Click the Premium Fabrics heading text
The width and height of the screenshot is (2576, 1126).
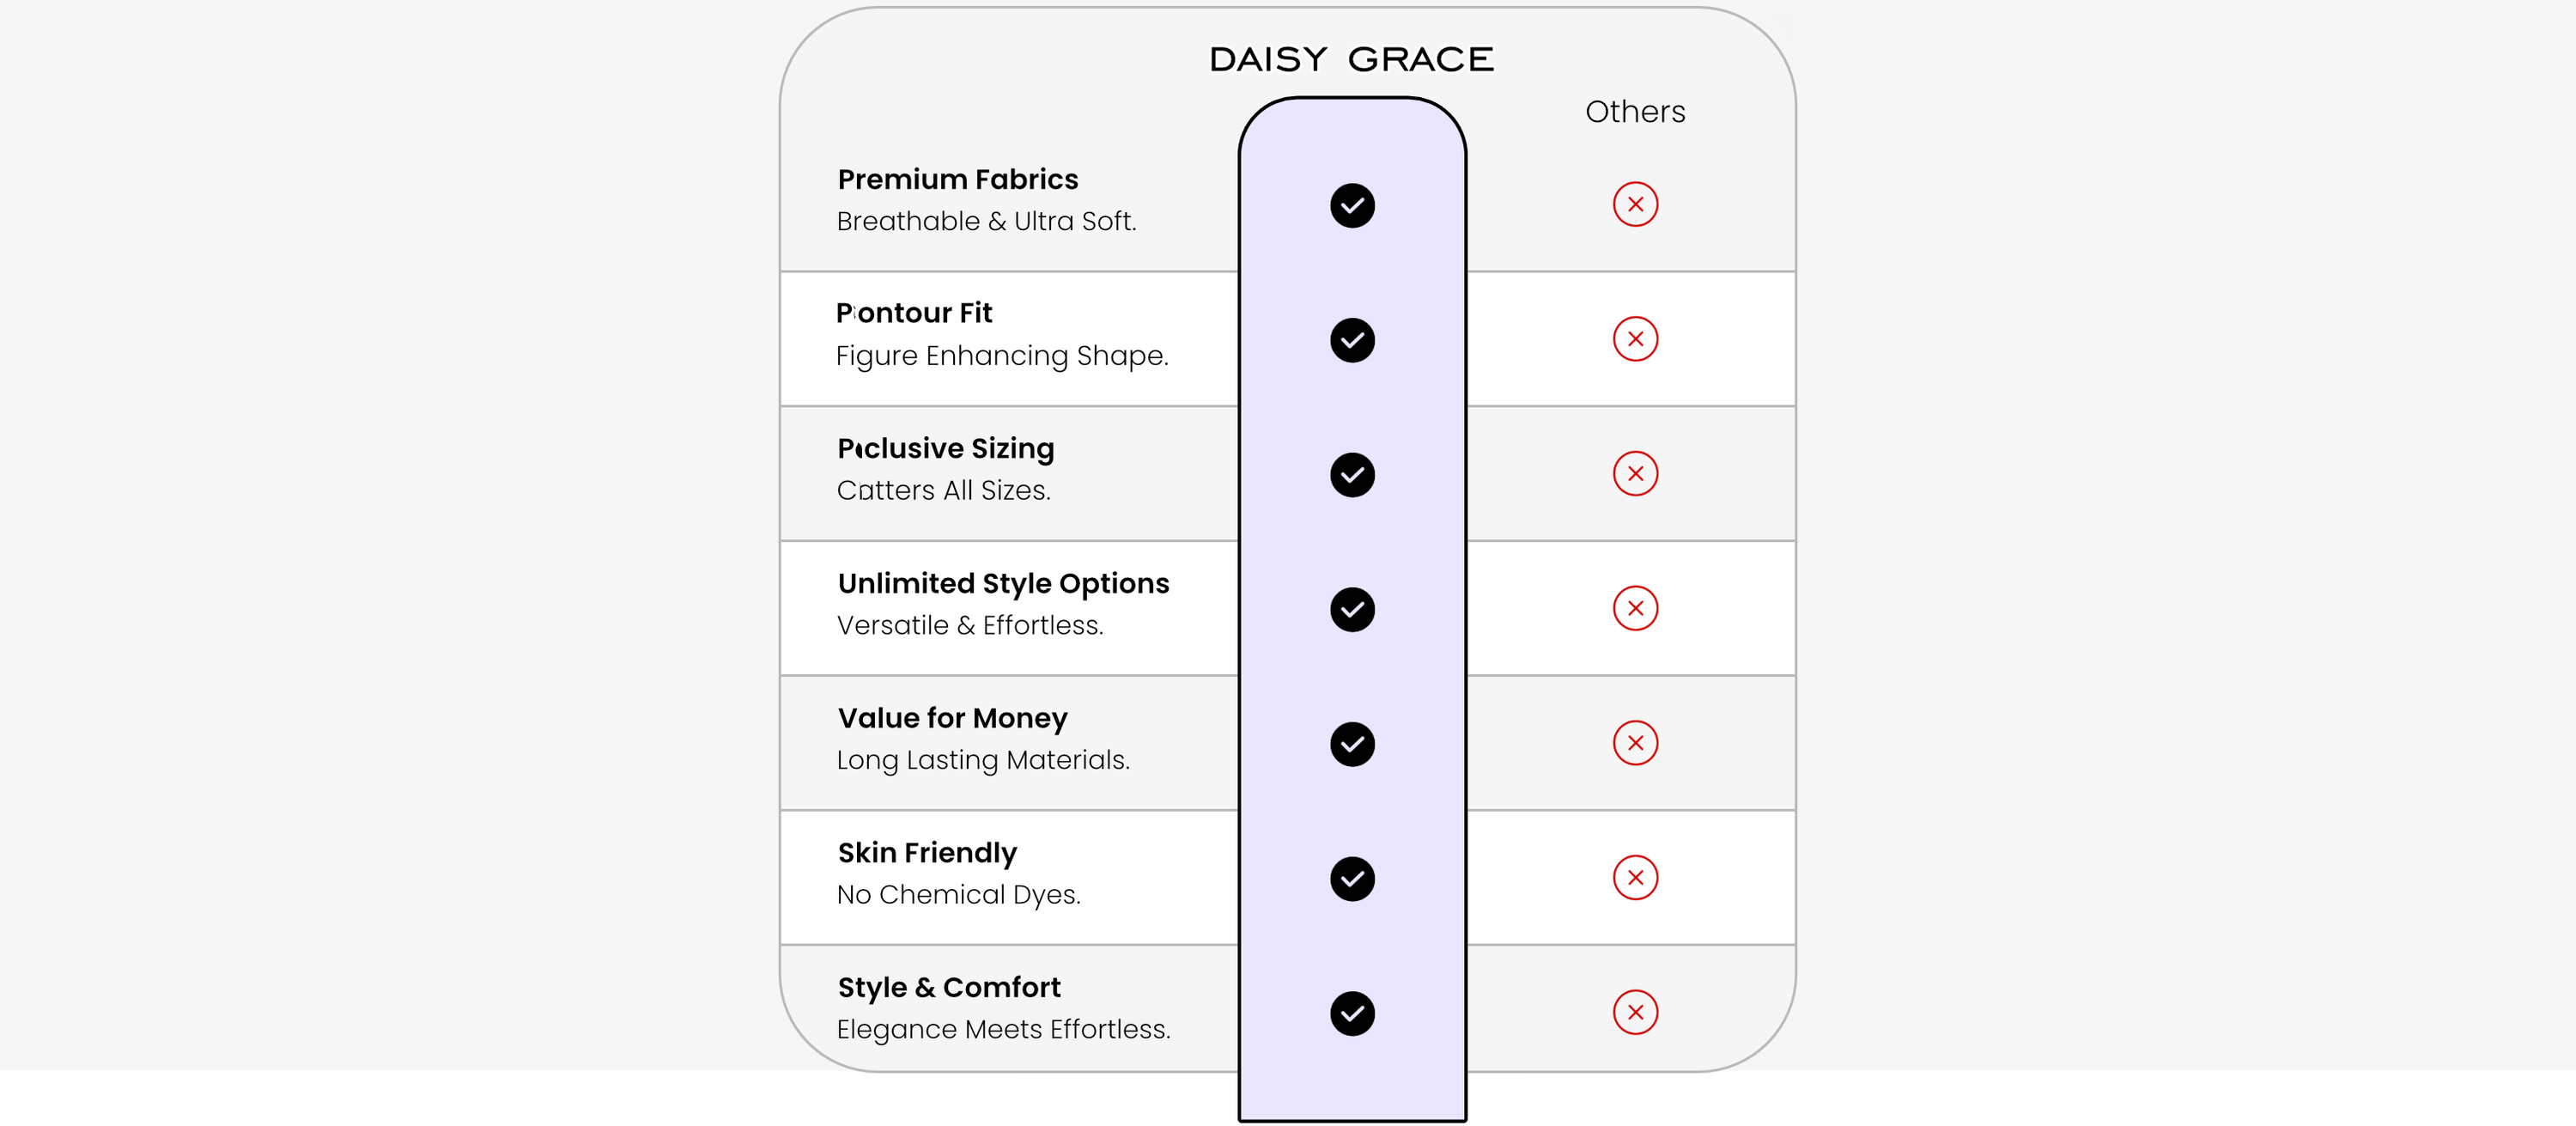coord(957,179)
